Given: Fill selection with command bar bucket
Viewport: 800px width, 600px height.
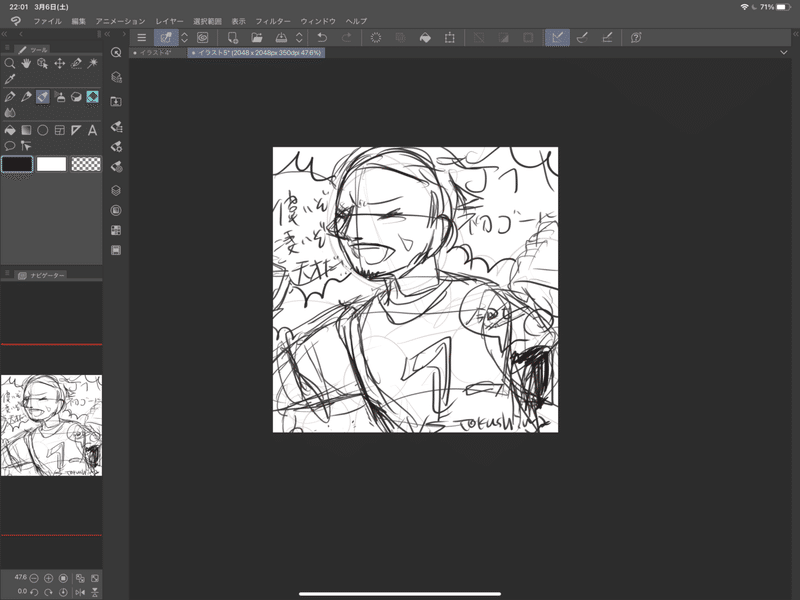Looking at the screenshot, I should [x=425, y=37].
